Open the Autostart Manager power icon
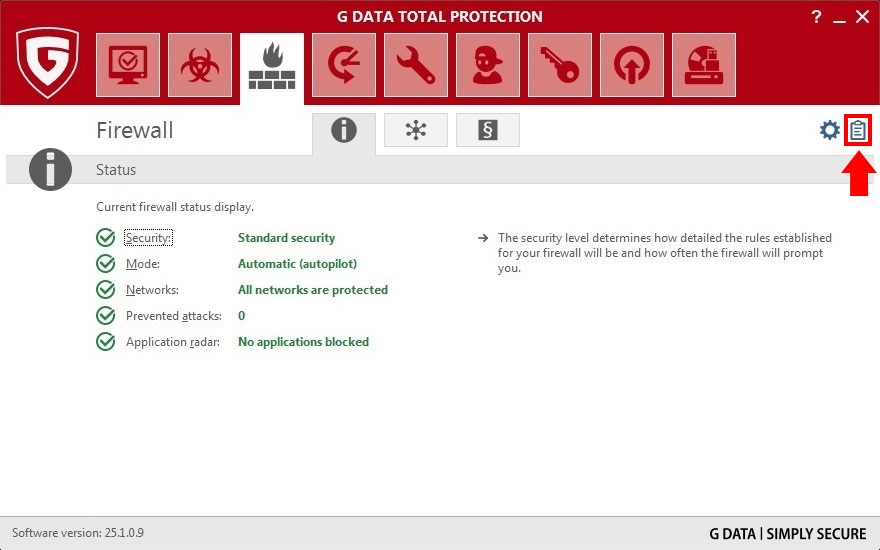The height and width of the screenshot is (550, 880). pyautogui.click(x=632, y=65)
